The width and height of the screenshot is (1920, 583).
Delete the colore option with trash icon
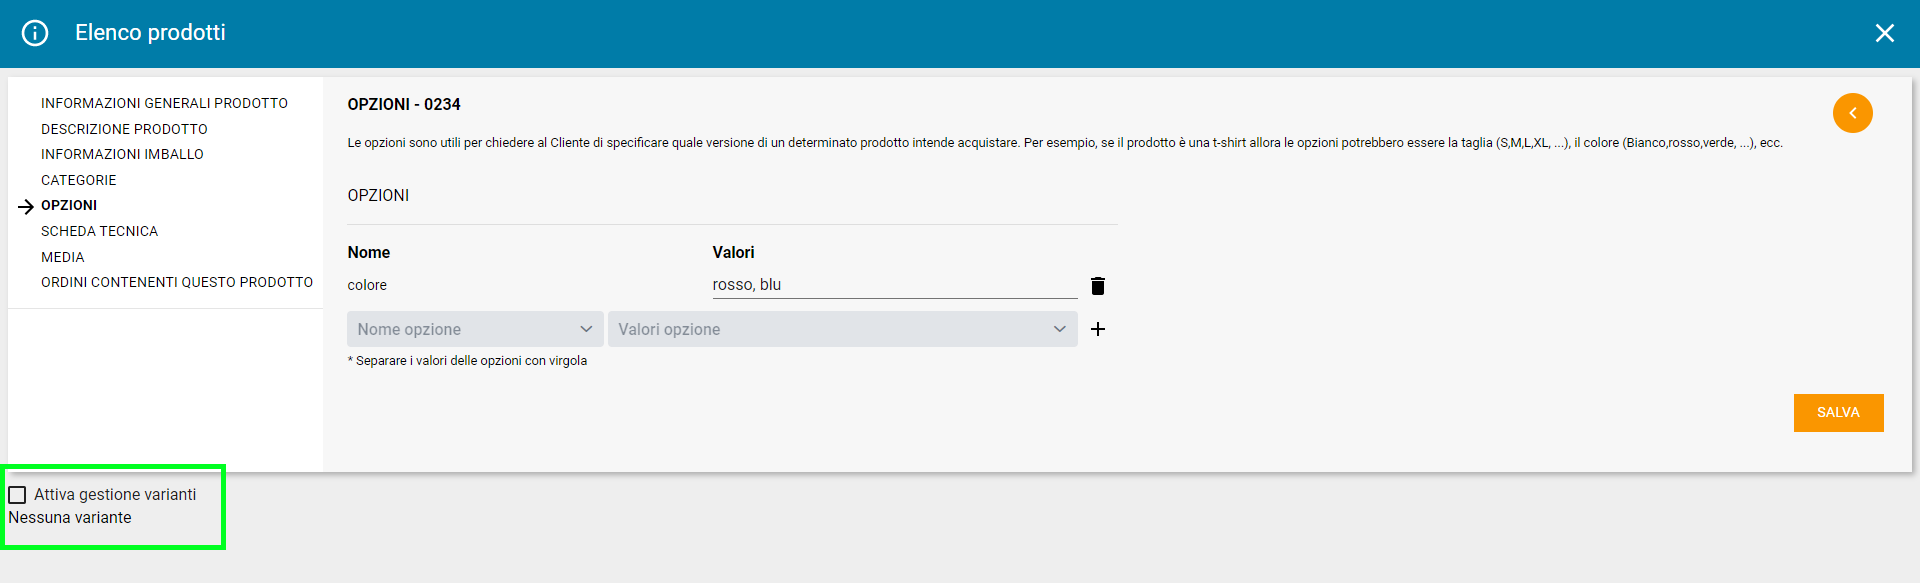pos(1097,286)
